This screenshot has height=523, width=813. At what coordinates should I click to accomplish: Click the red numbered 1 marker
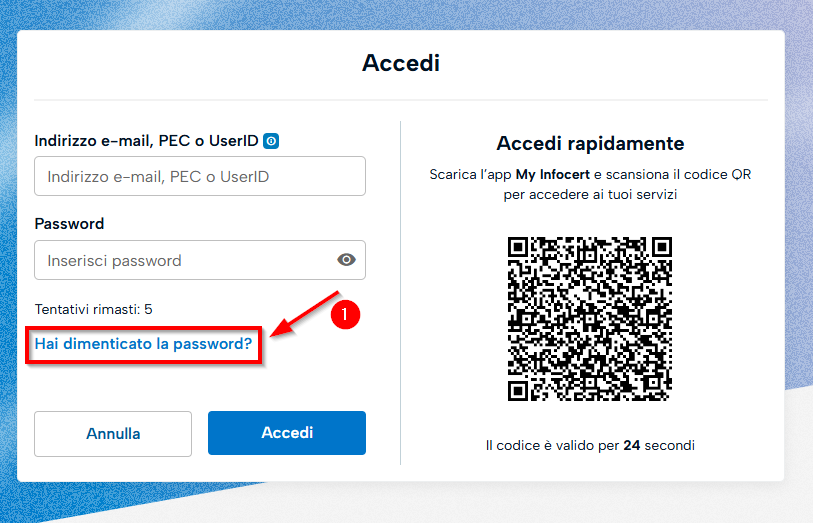345,314
